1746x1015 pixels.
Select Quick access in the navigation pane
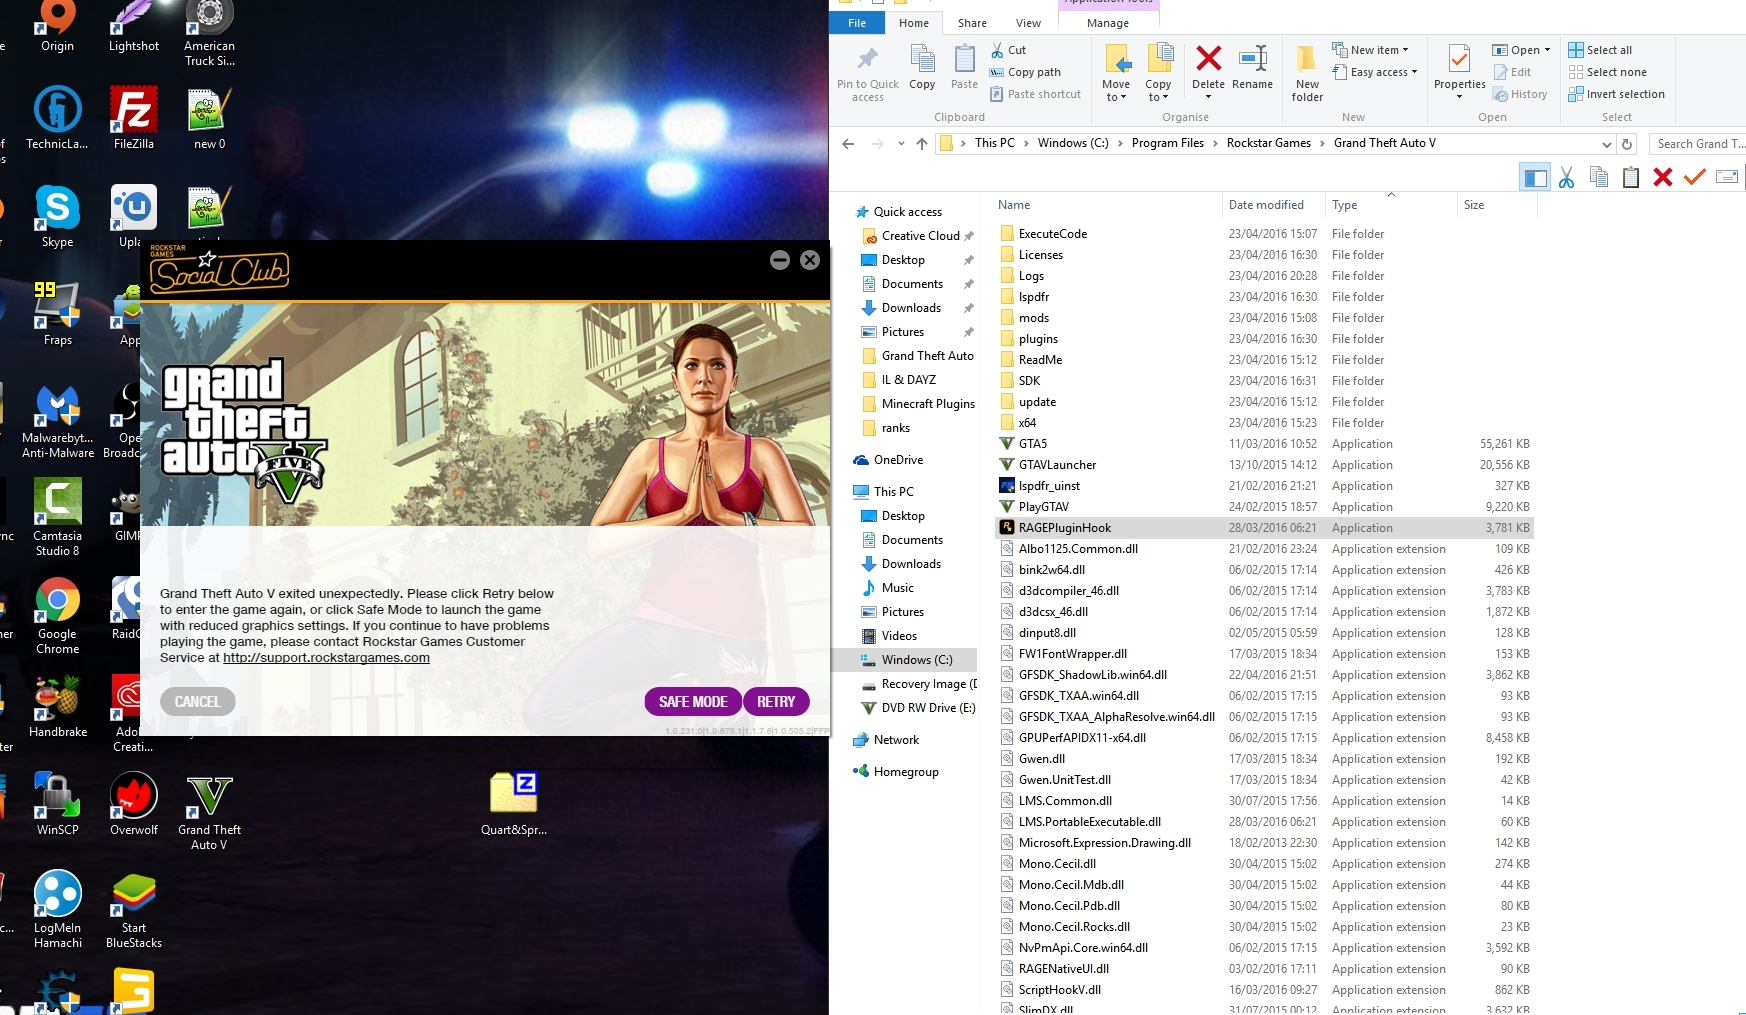908,212
